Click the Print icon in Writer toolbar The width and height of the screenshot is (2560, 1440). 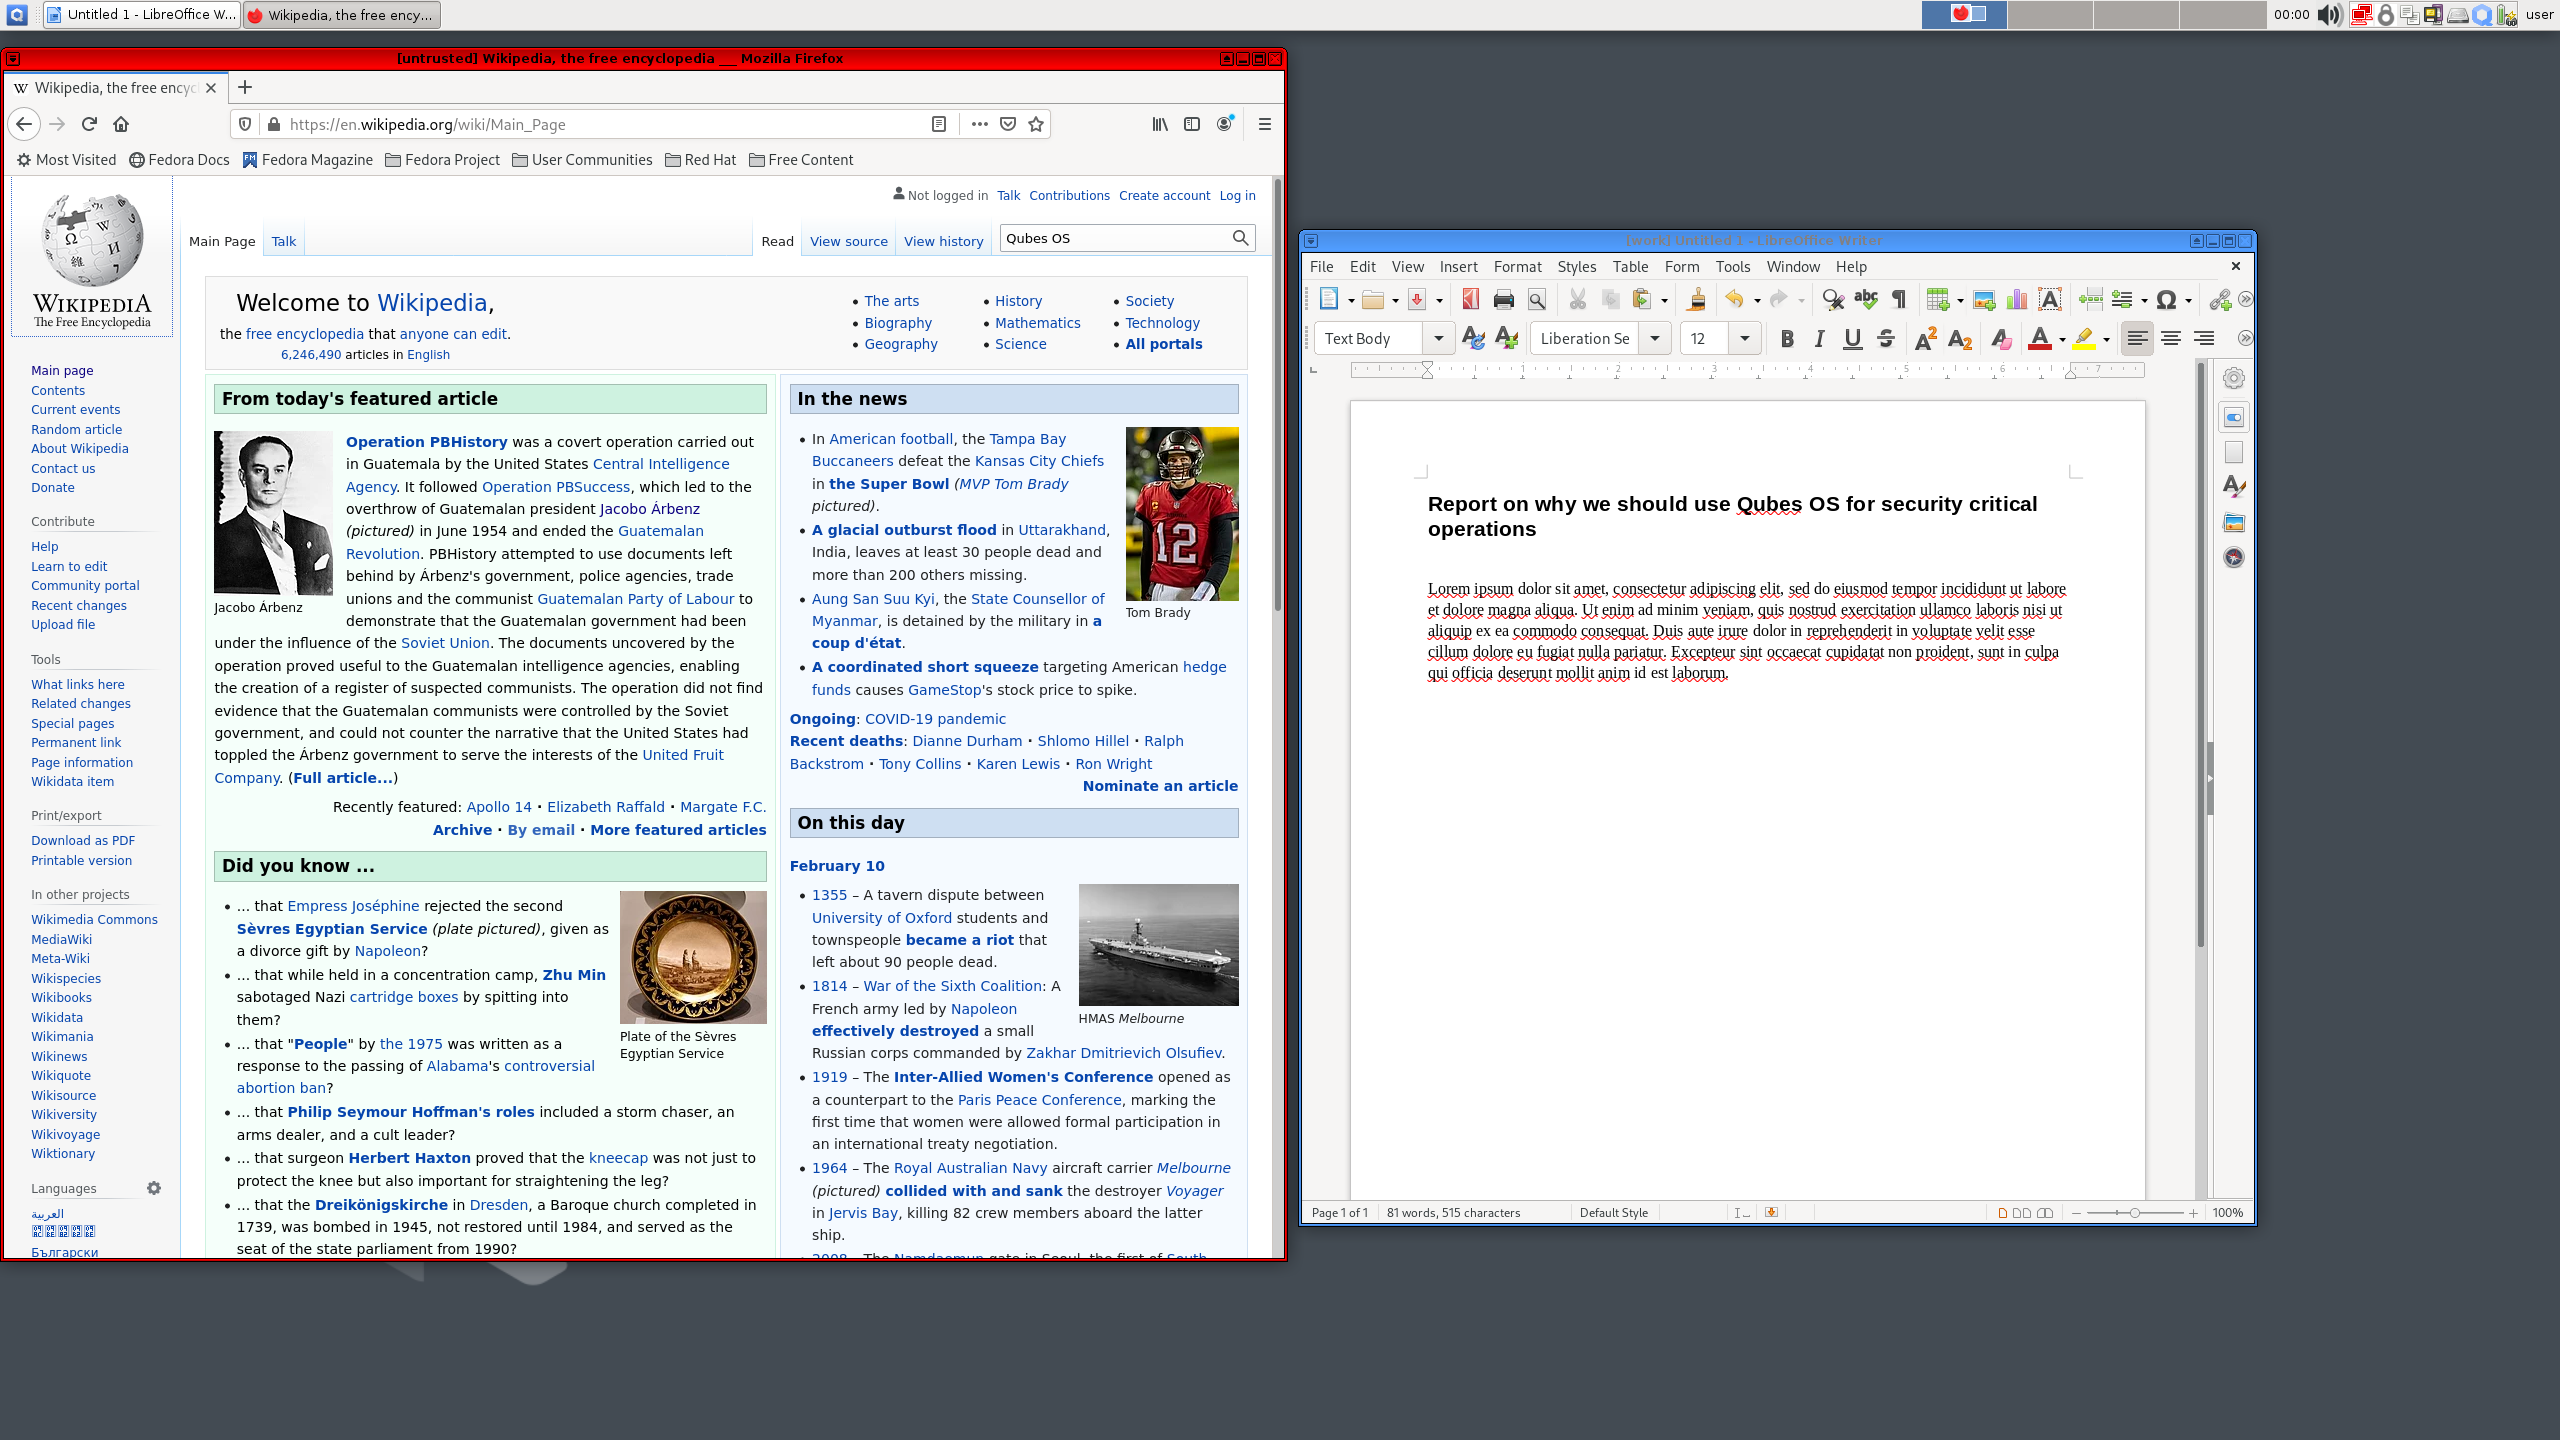tap(1503, 299)
